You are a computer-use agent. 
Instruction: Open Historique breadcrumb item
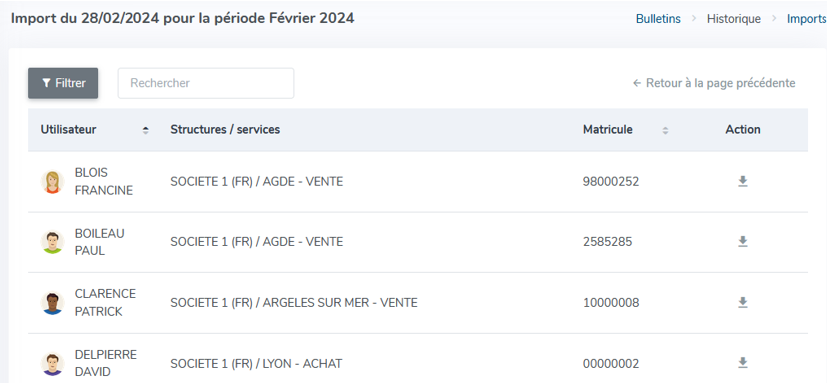pos(734,18)
